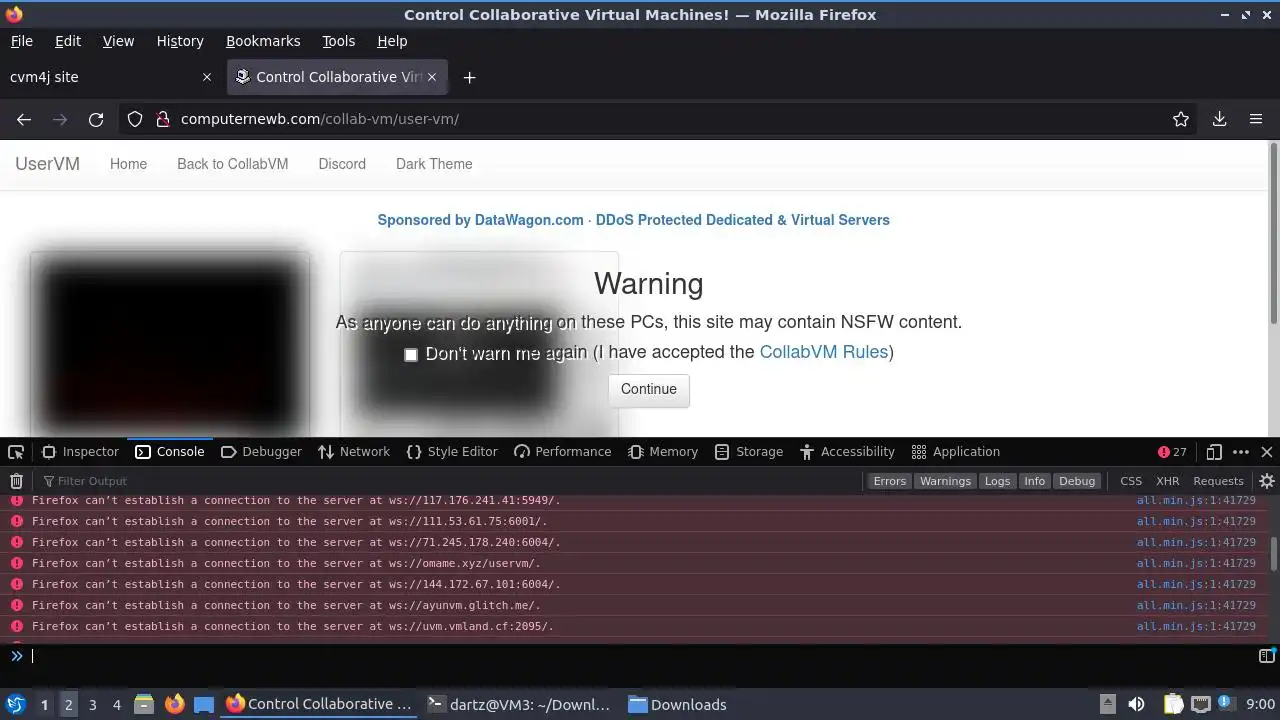Close the developer tools panel
Image resolution: width=1280 pixels, height=720 pixels.
click(x=1267, y=452)
